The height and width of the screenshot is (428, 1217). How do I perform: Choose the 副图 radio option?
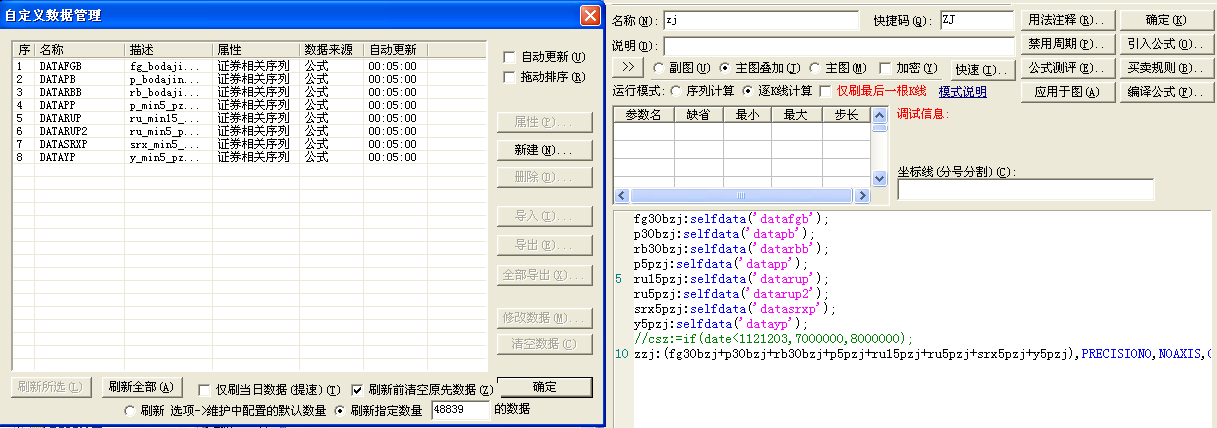(x=659, y=68)
